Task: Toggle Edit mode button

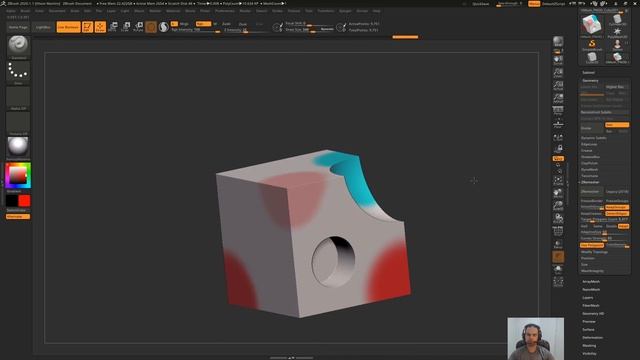Action: (x=87, y=27)
